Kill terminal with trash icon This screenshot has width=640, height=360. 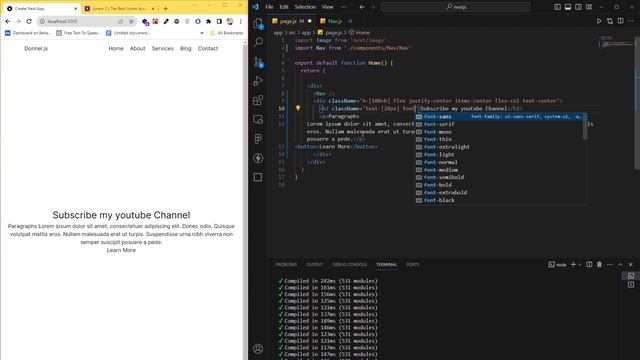[599, 264]
